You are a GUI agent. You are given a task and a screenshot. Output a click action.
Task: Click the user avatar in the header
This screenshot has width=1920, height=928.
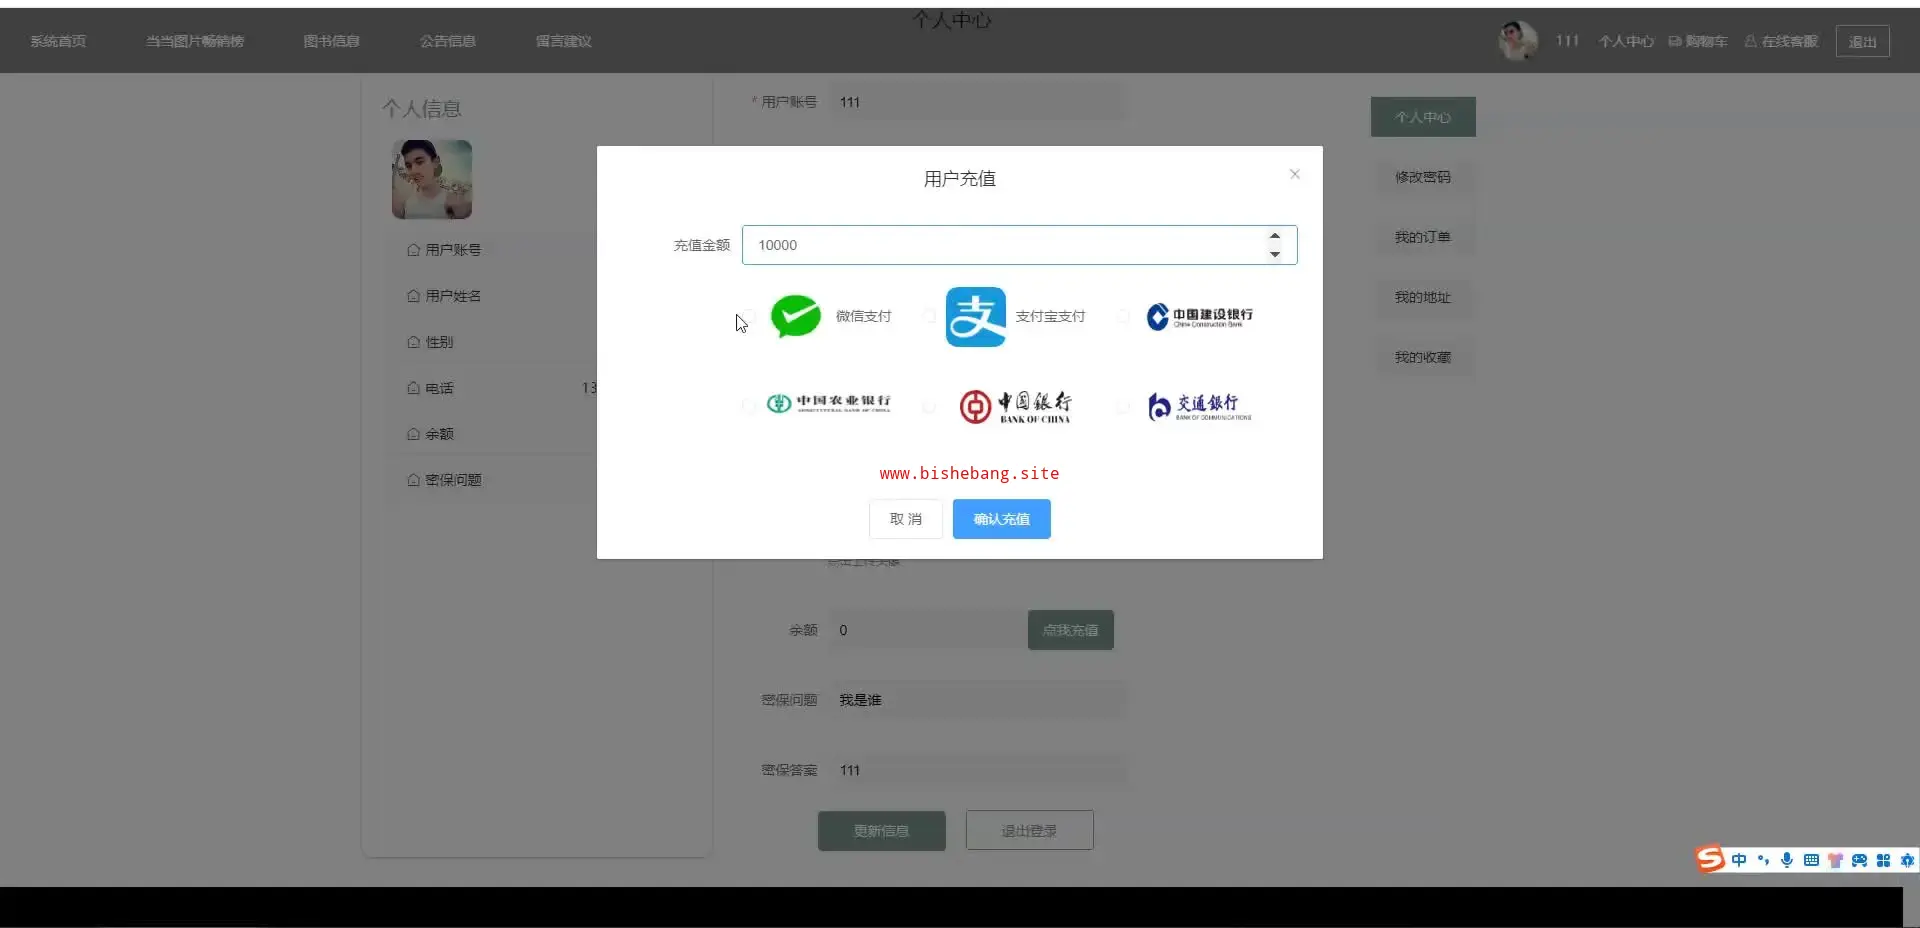point(1518,41)
